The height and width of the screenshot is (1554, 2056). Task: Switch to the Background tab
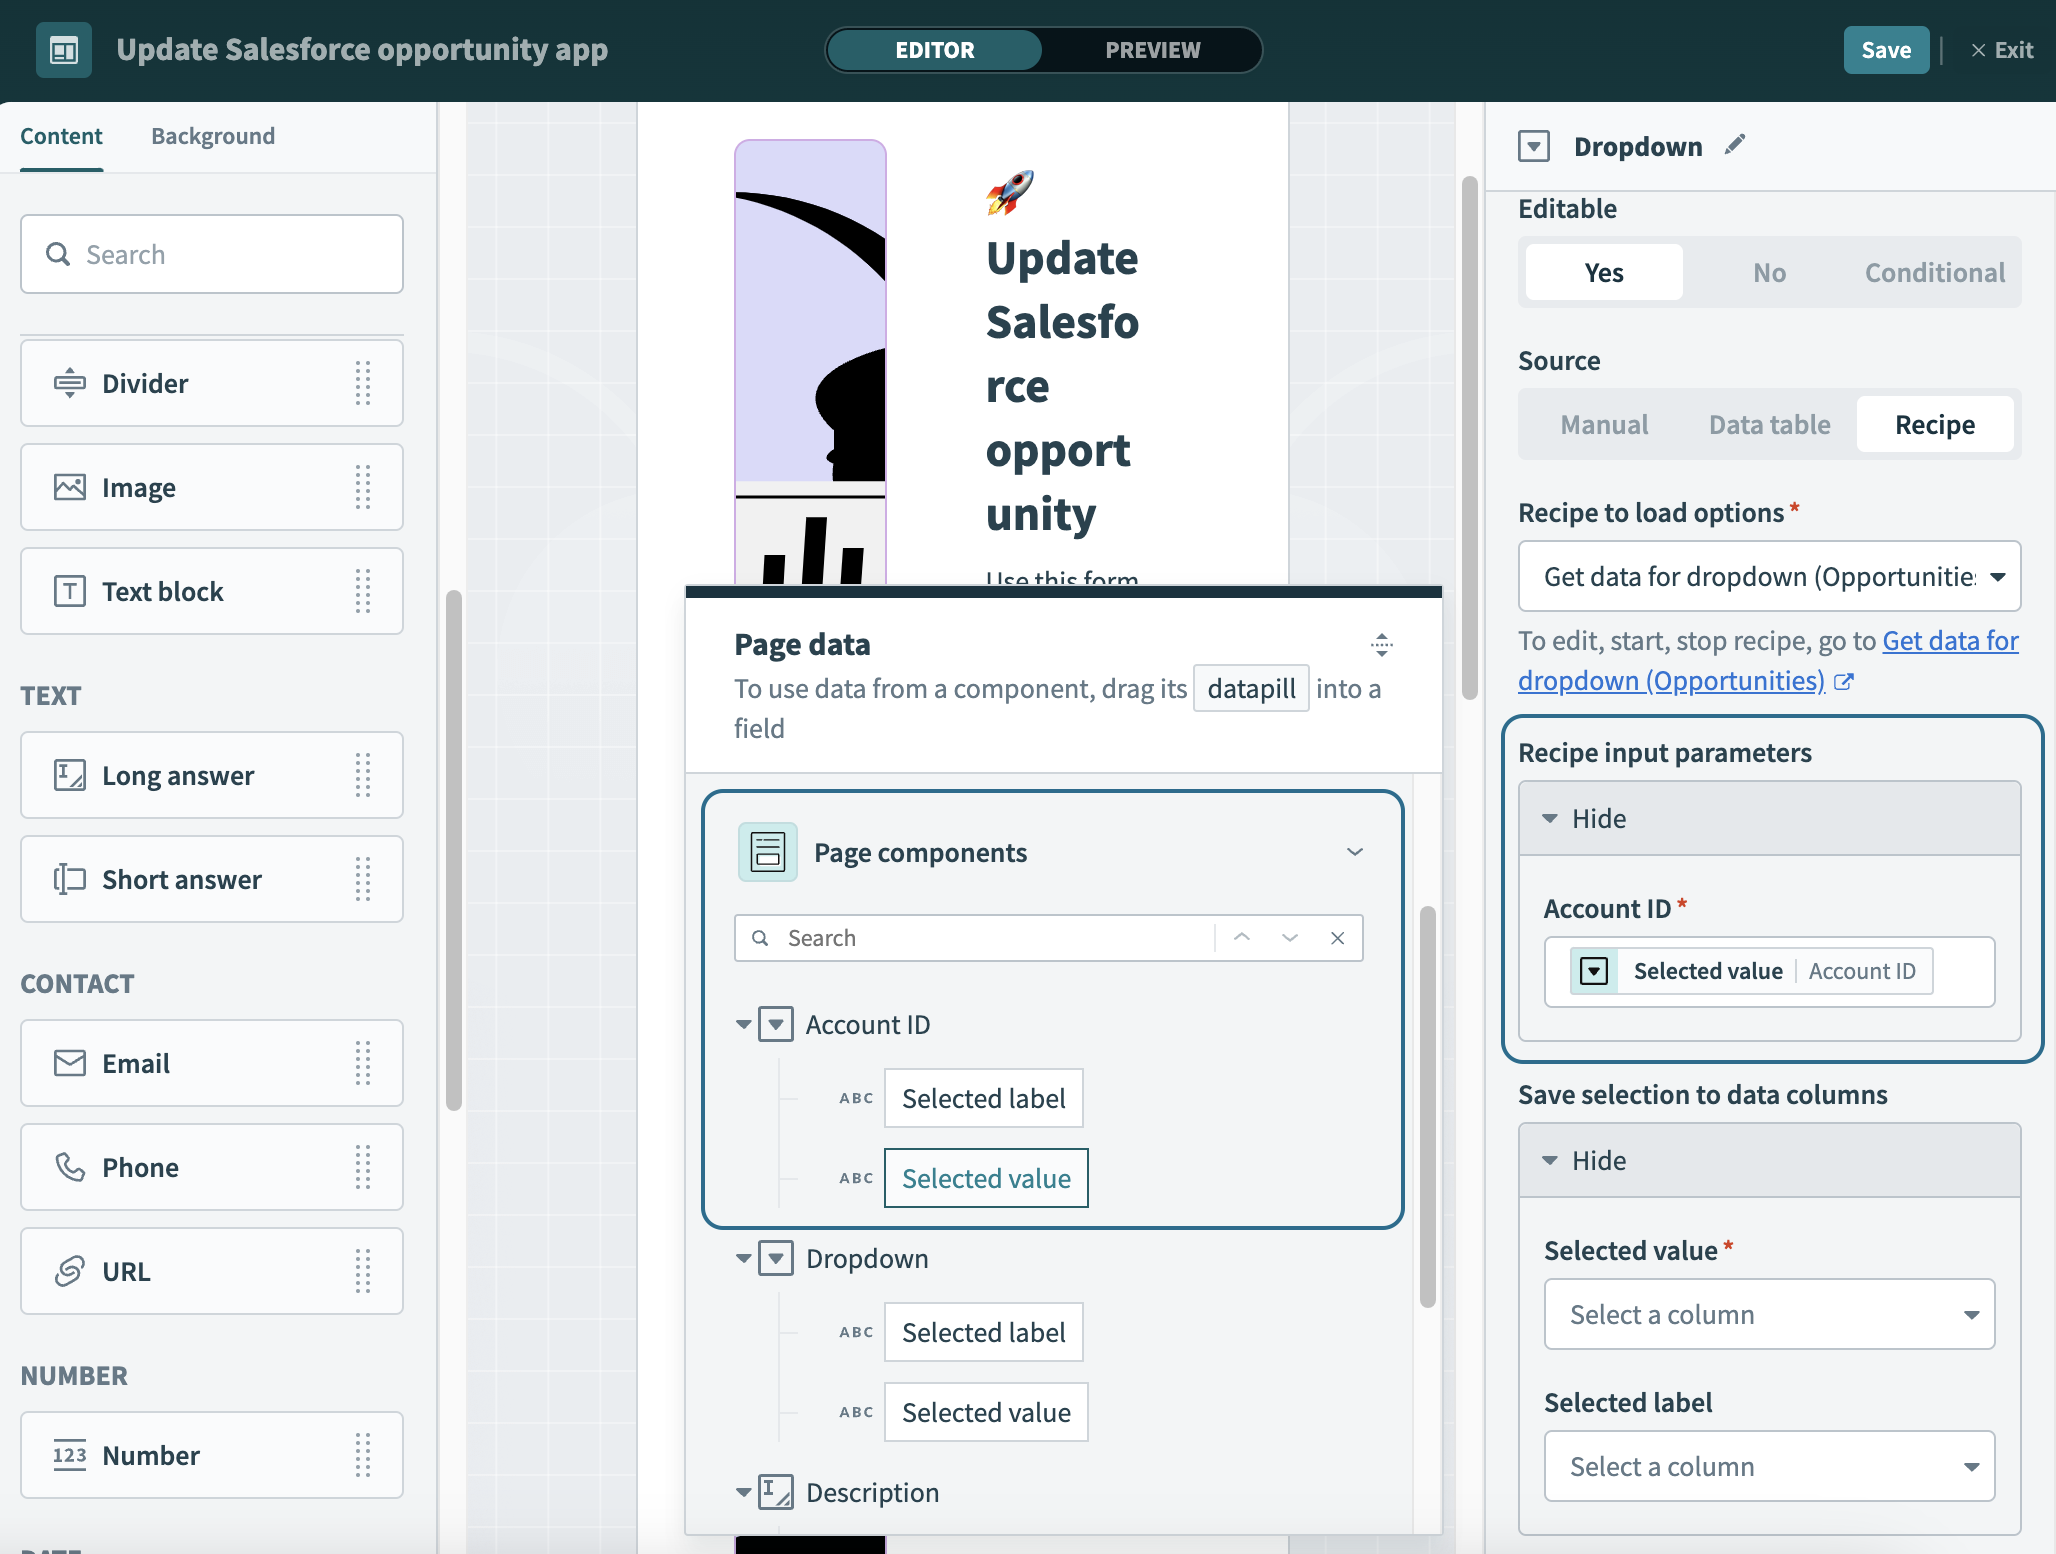pos(213,136)
